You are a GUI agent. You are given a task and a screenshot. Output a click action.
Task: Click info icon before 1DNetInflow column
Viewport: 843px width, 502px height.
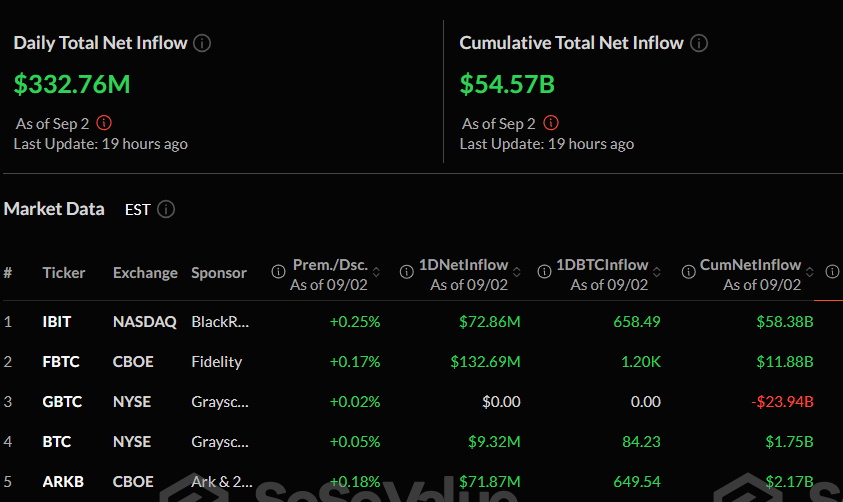406,272
